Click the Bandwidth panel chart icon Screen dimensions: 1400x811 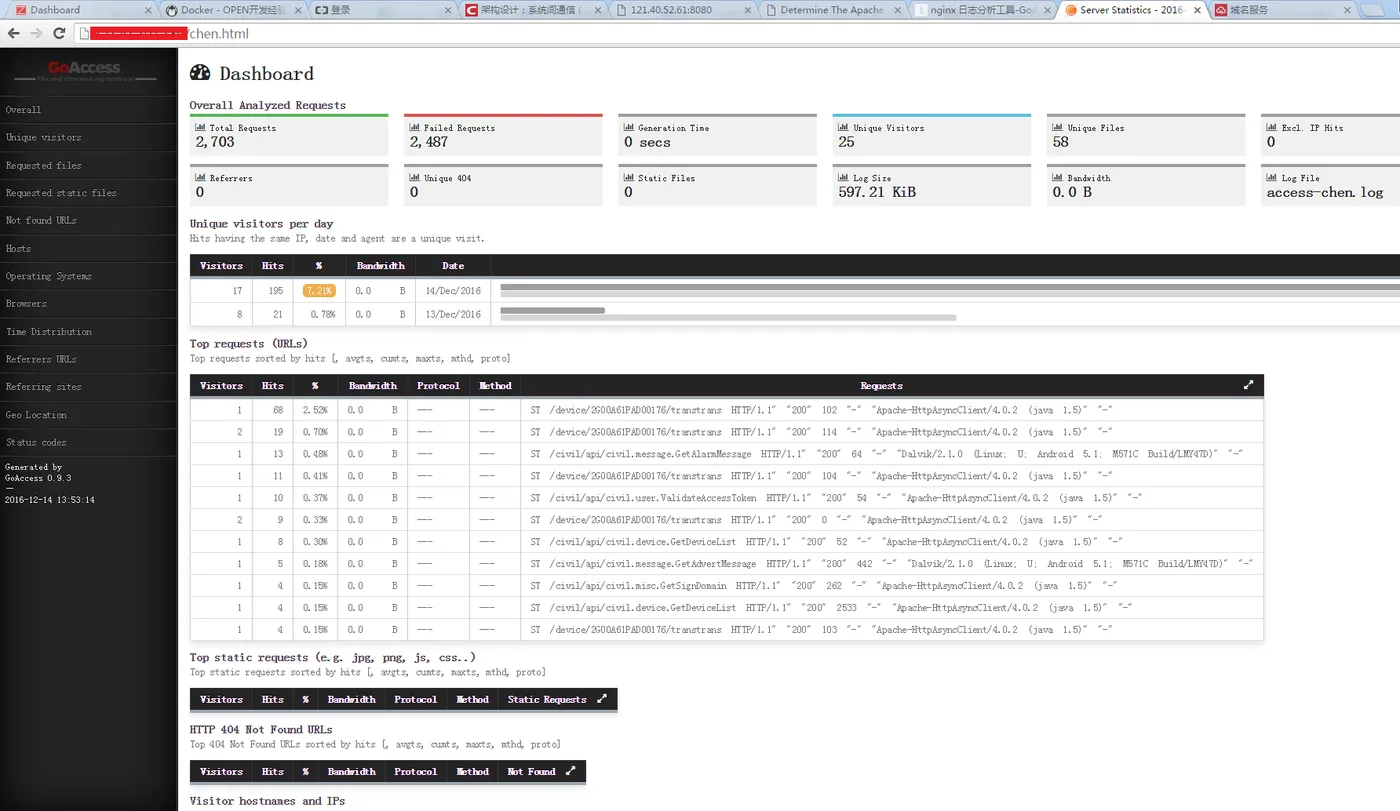[x=1058, y=178]
